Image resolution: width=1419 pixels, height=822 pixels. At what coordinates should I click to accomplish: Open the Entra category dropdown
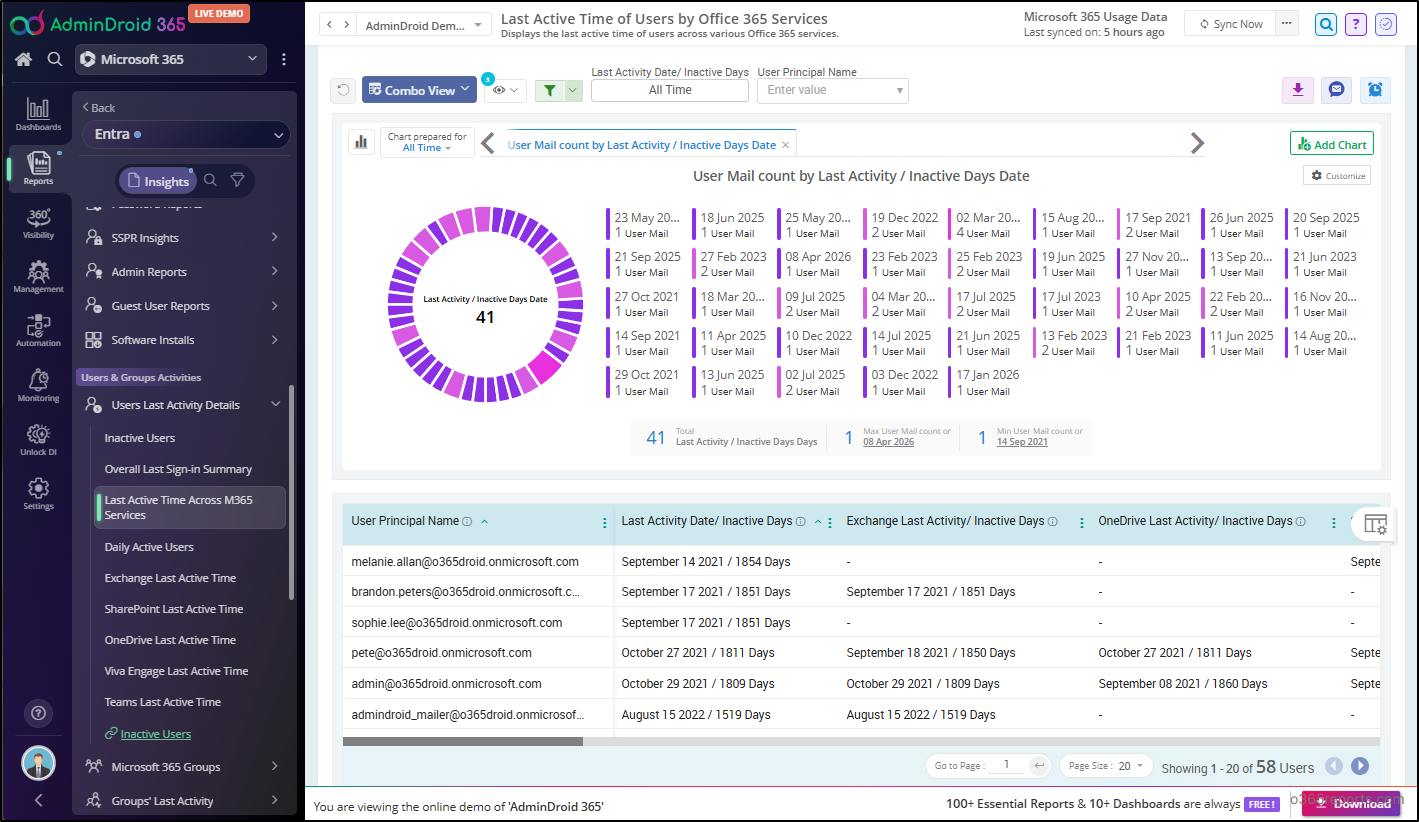pos(187,134)
